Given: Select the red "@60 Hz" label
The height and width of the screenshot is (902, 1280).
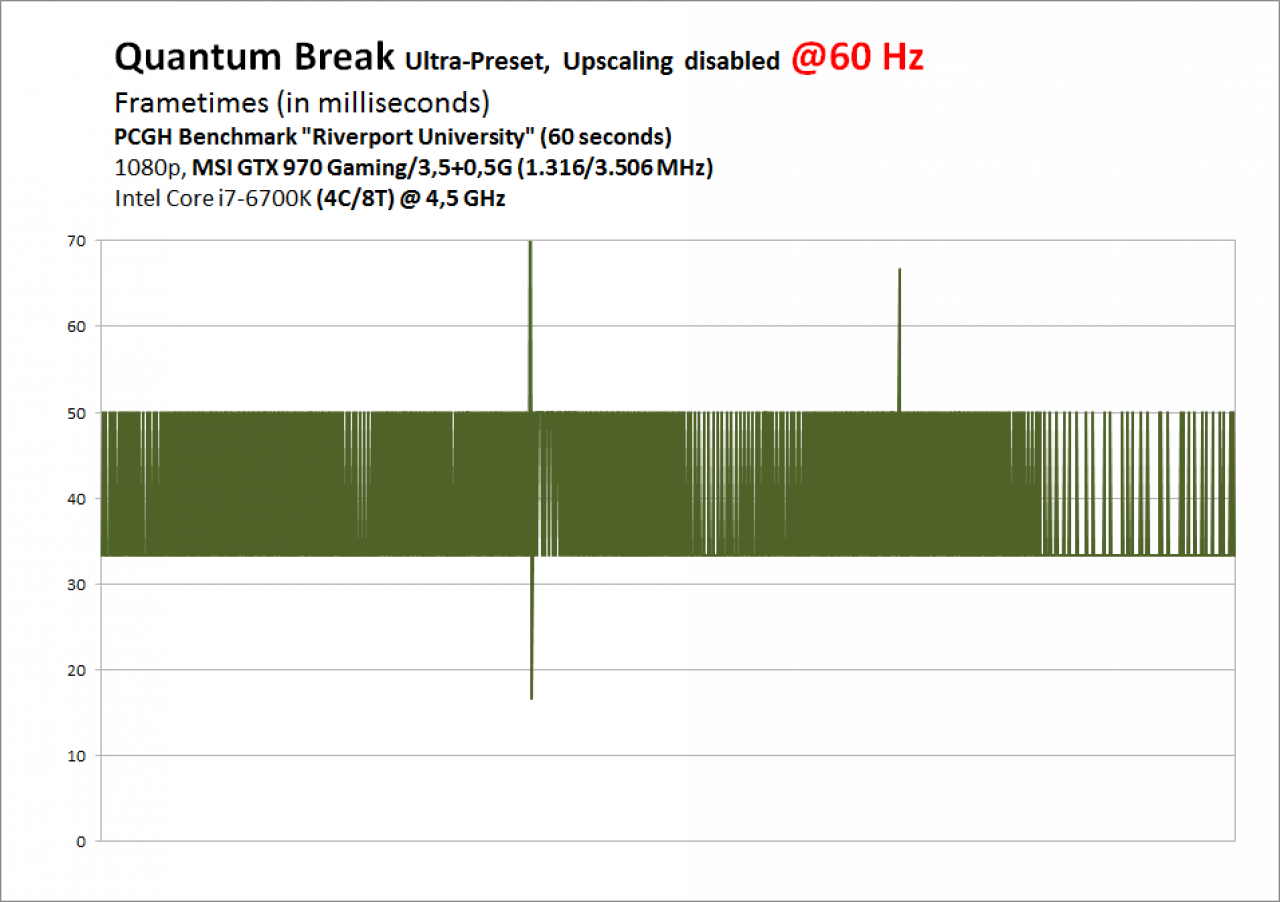Looking at the screenshot, I should pos(857,58).
